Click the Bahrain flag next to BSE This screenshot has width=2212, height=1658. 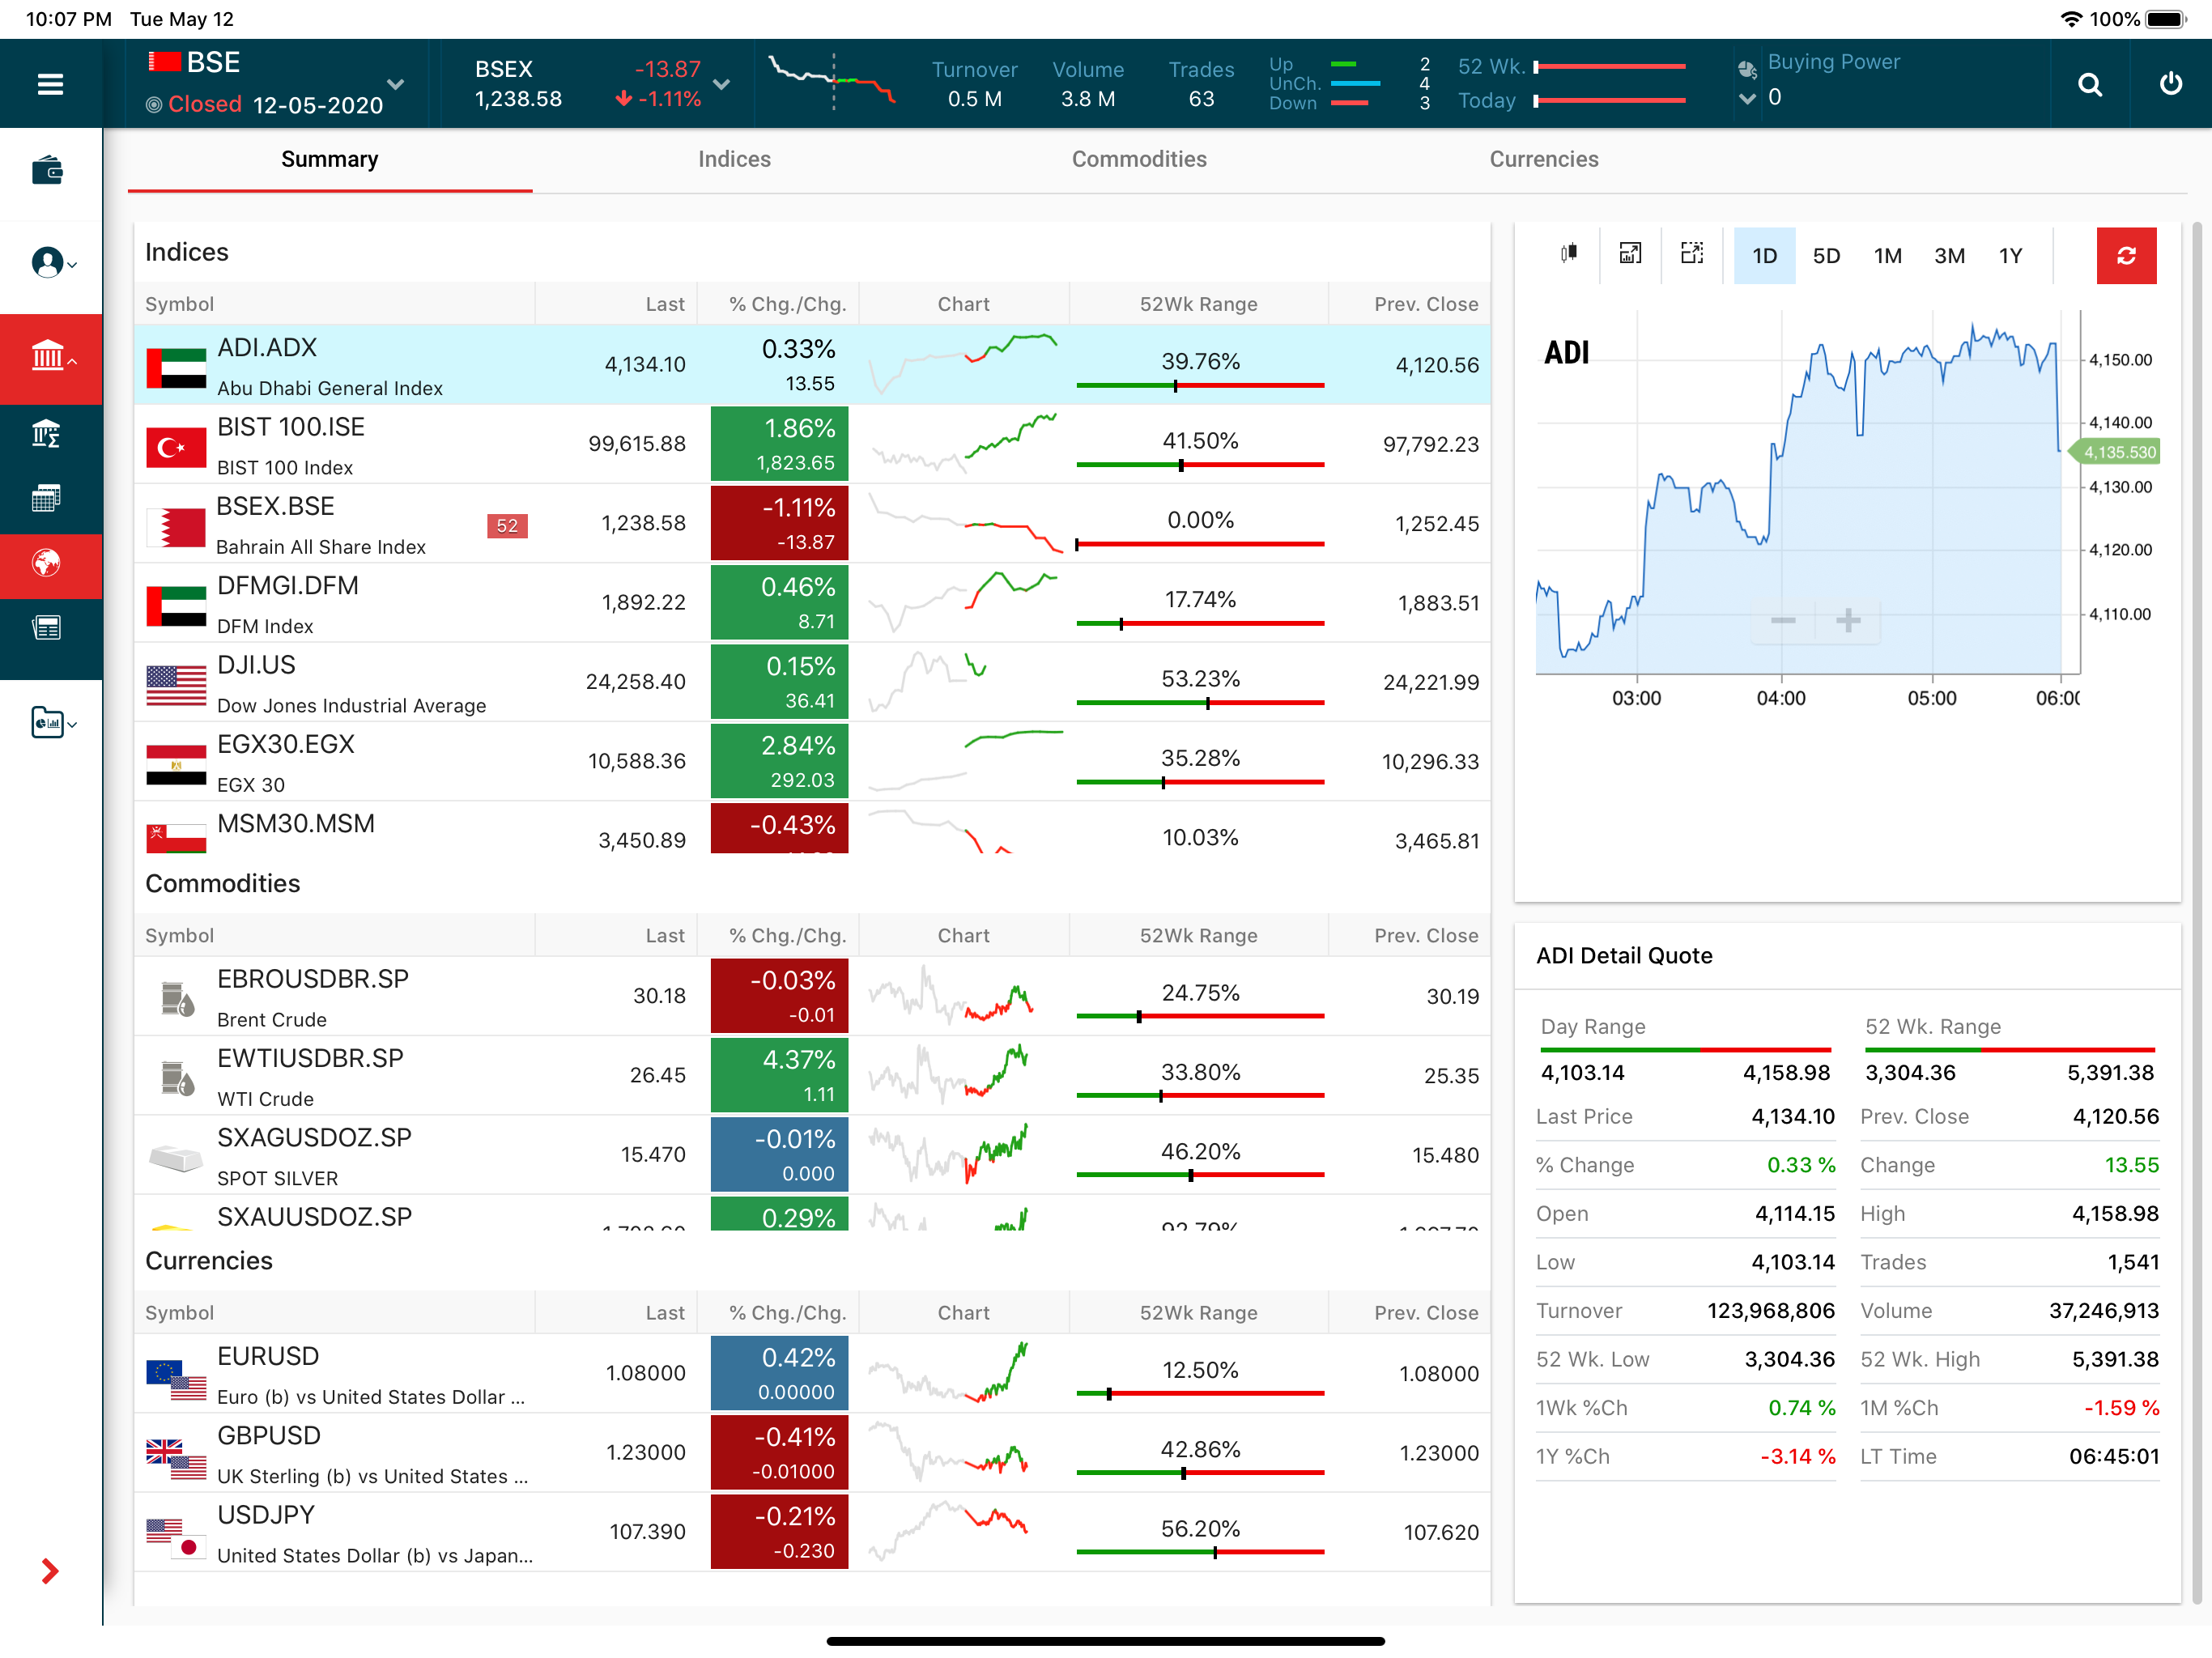(x=164, y=62)
